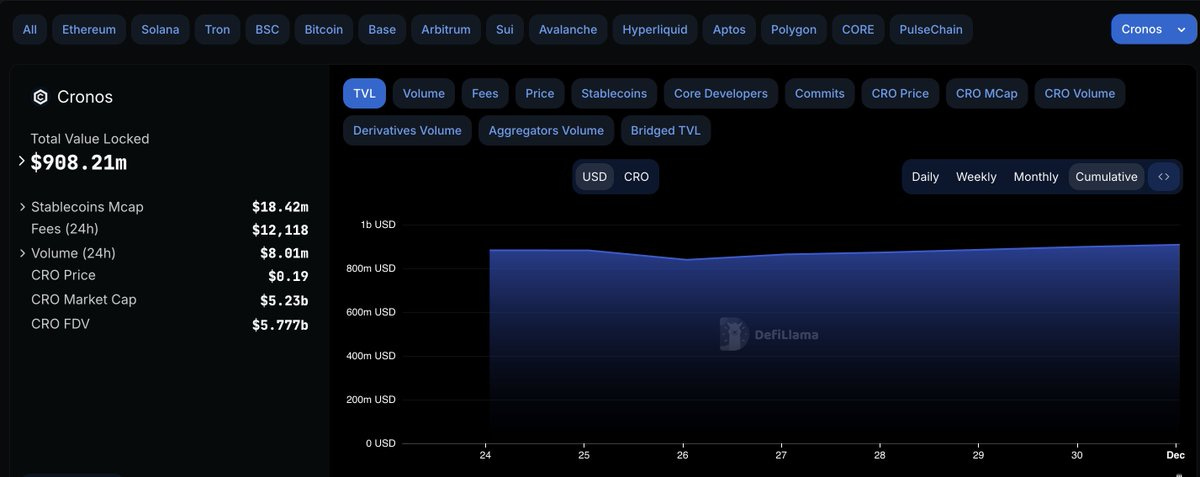Toggle the TVL chart metric

click(x=364, y=93)
